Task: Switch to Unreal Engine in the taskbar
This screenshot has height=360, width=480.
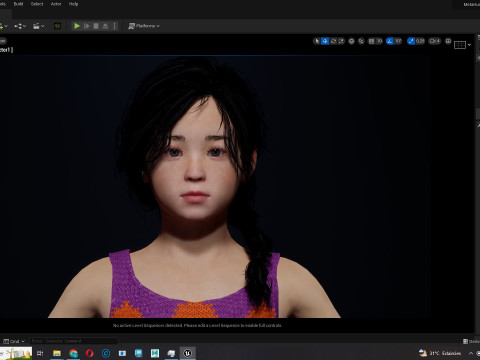Action: pos(188,353)
